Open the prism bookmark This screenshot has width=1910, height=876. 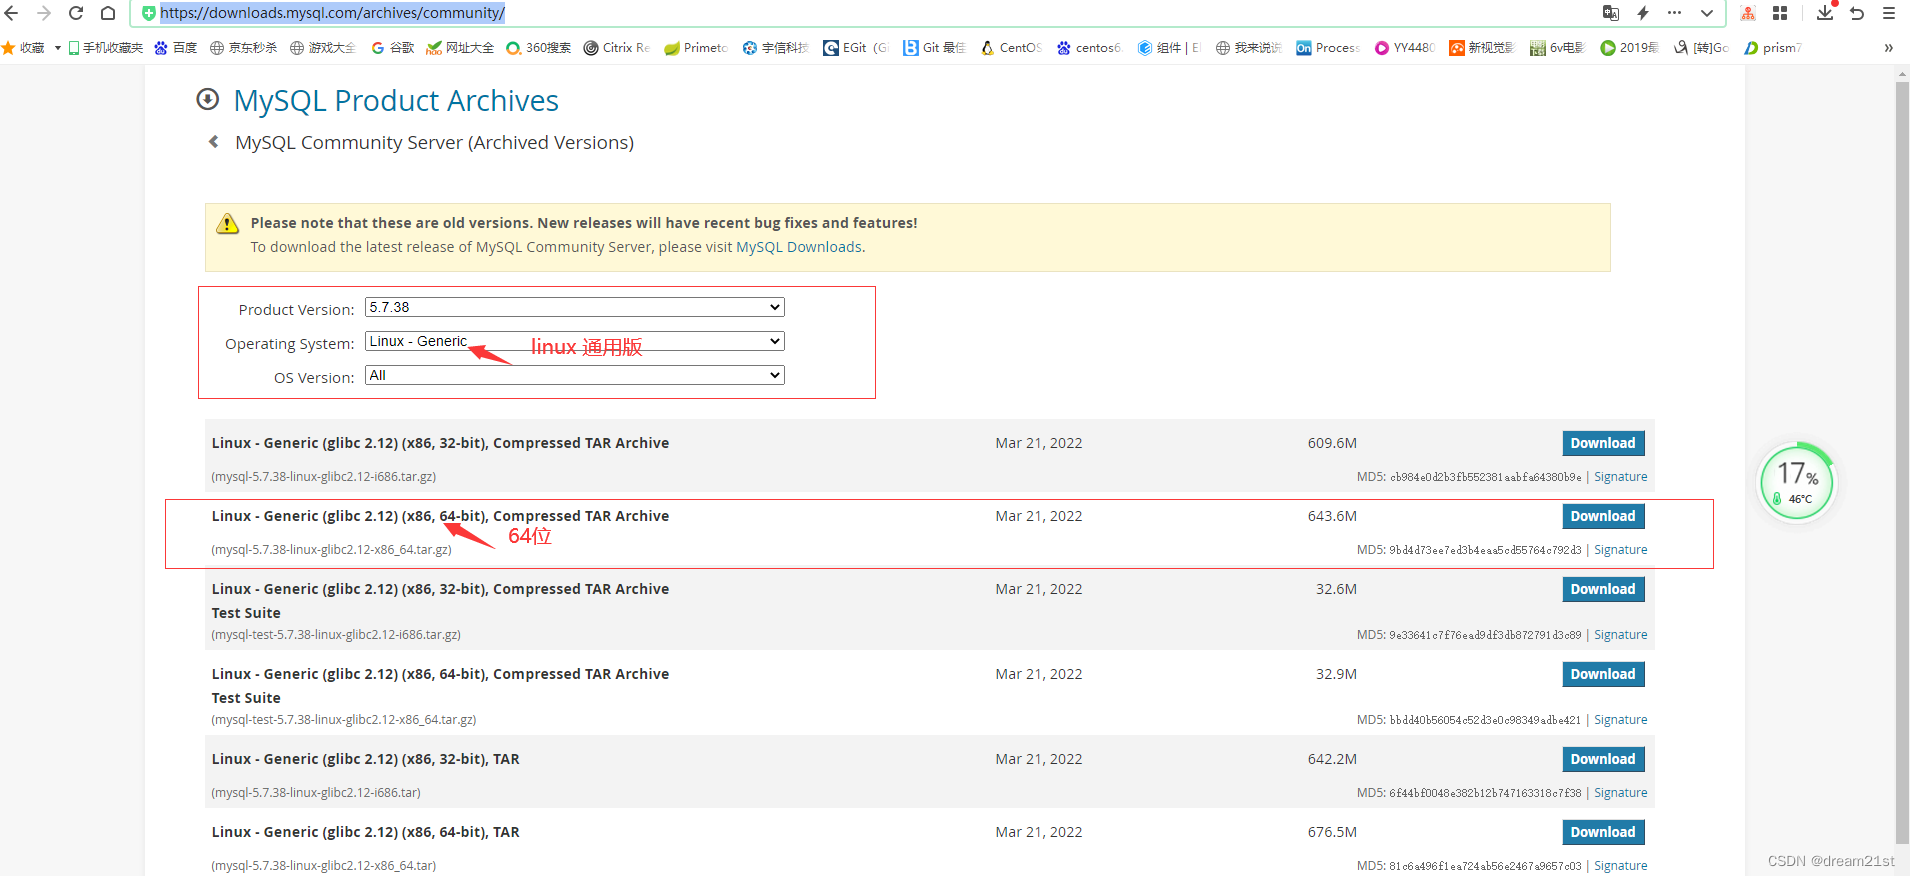1772,47
